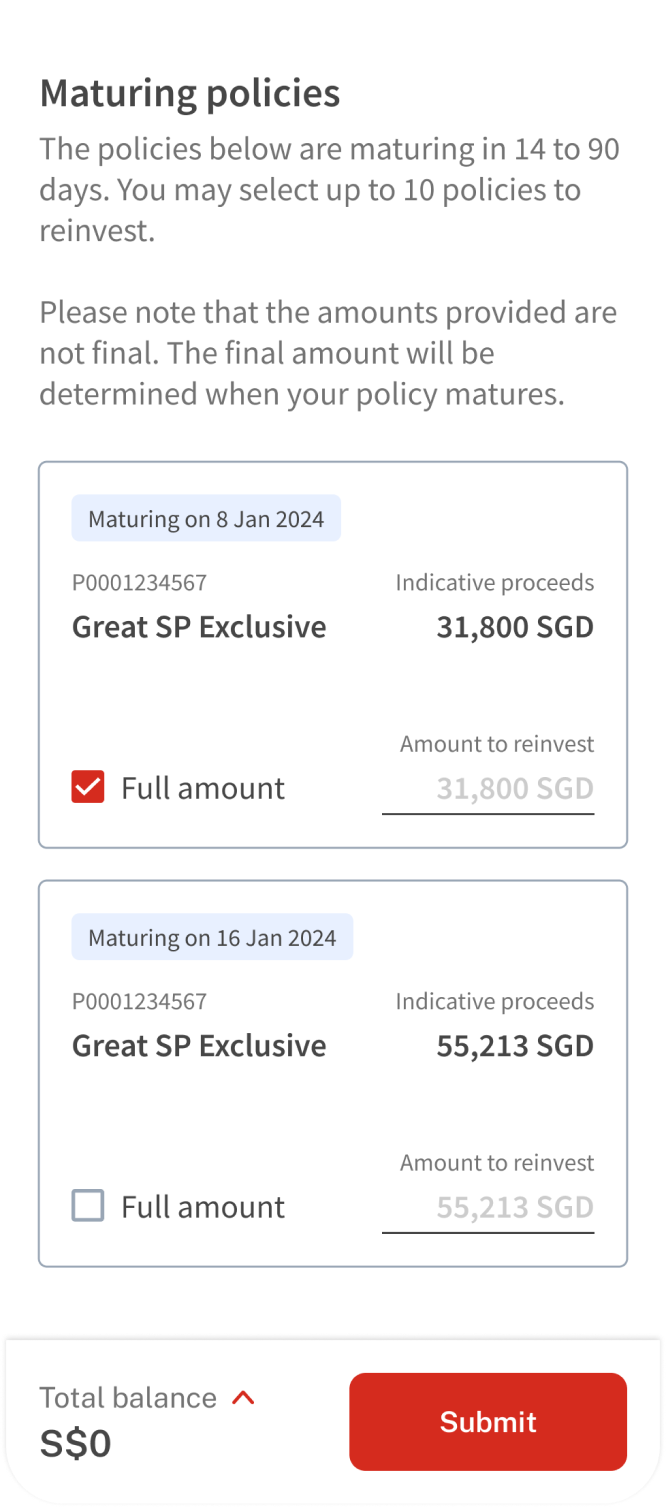666x1508 pixels.
Task: Click policy number in the 16 Jan card
Action: pos(139,1002)
